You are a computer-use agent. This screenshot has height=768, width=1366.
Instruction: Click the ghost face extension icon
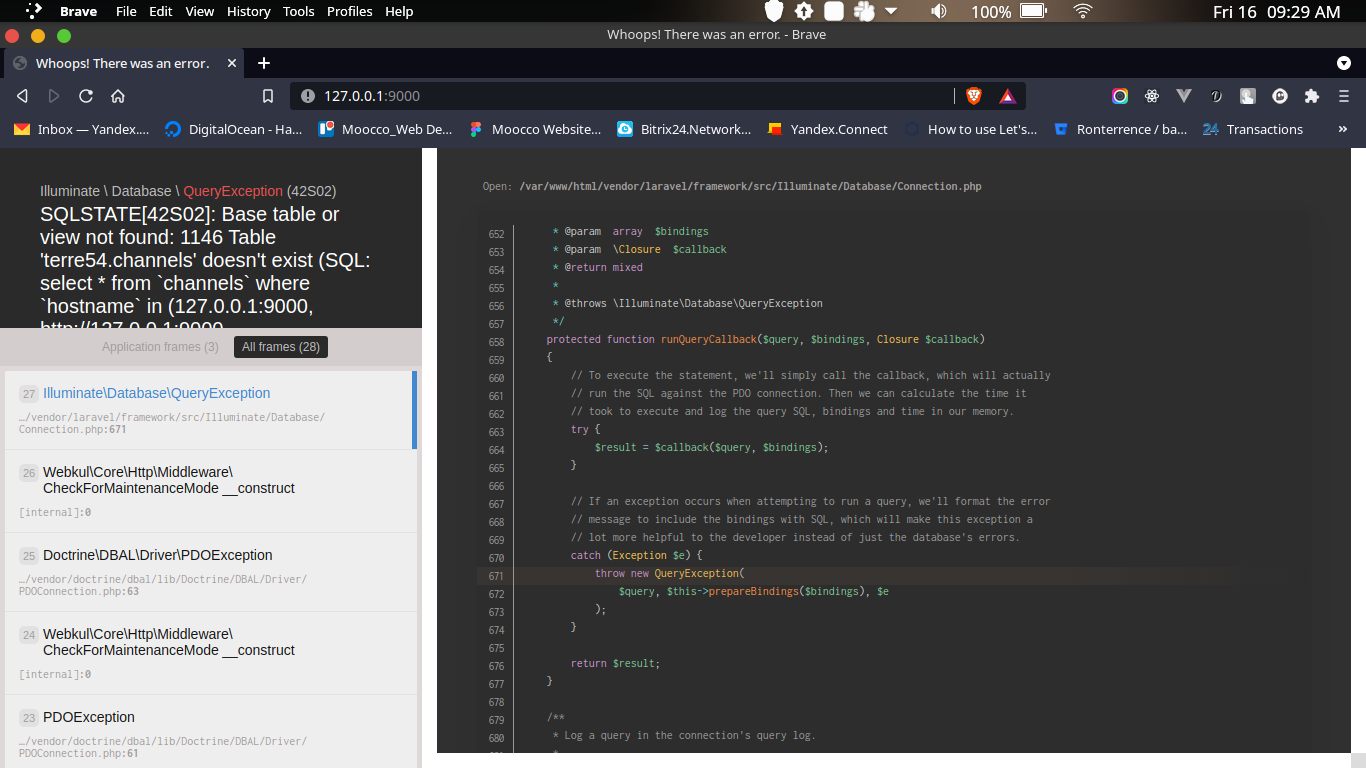1280,96
